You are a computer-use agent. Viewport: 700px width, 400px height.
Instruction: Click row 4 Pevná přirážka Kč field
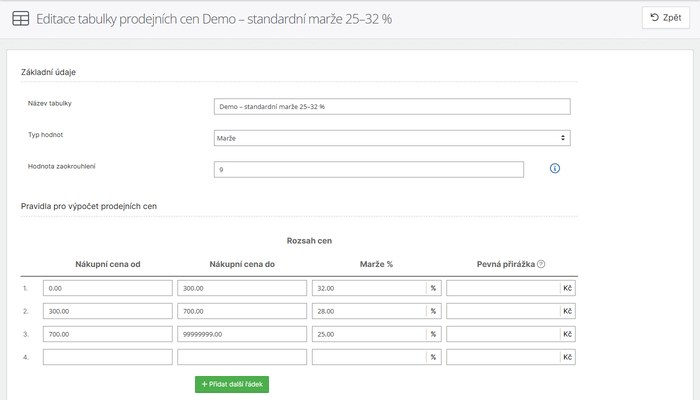[x=503, y=357]
